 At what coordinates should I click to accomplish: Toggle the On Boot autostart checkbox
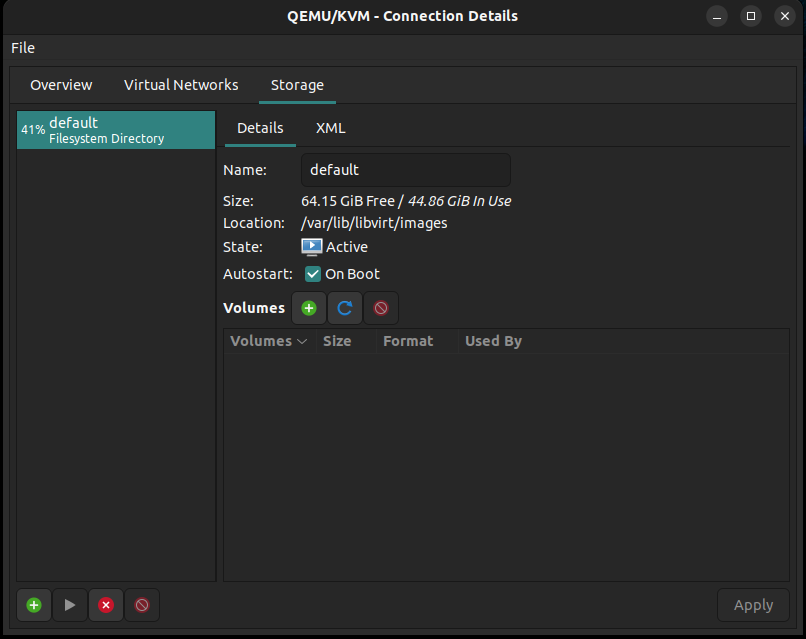click(x=313, y=274)
